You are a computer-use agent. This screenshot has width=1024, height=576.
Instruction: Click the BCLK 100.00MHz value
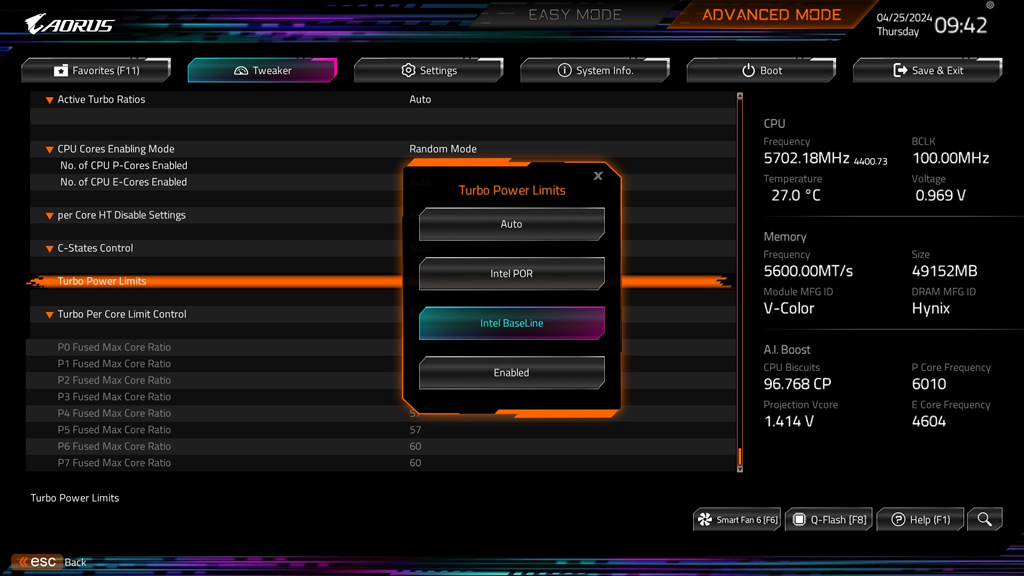pyautogui.click(x=950, y=158)
